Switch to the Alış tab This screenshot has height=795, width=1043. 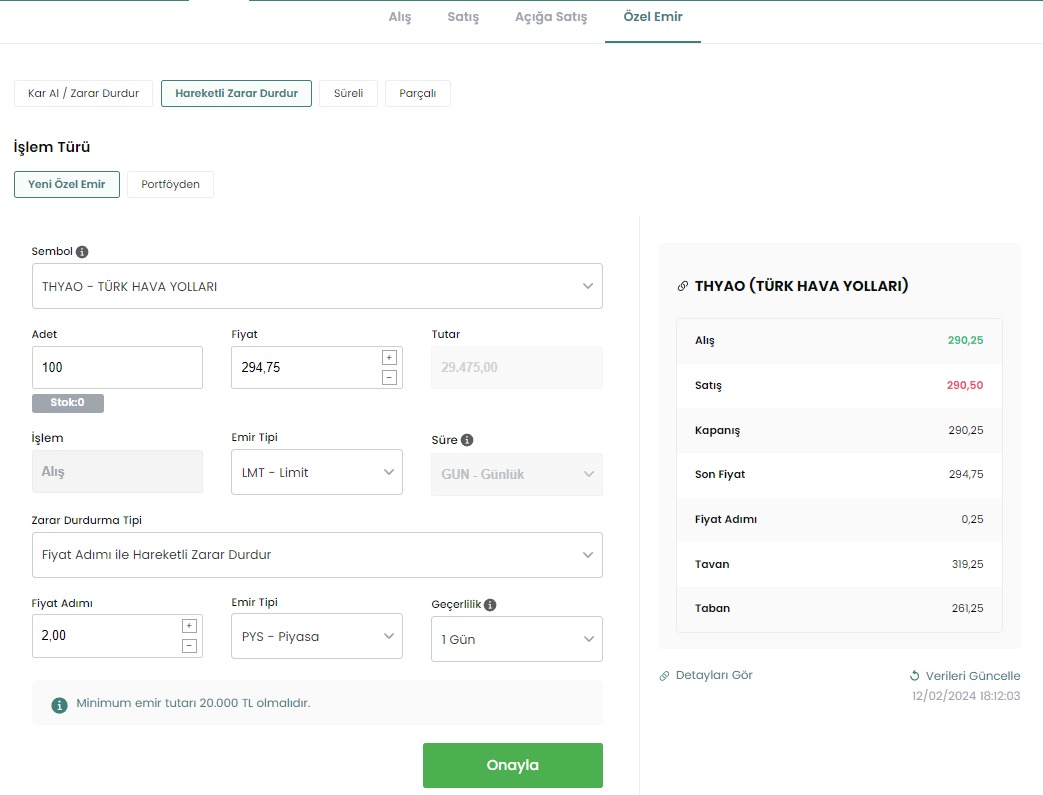coord(400,17)
